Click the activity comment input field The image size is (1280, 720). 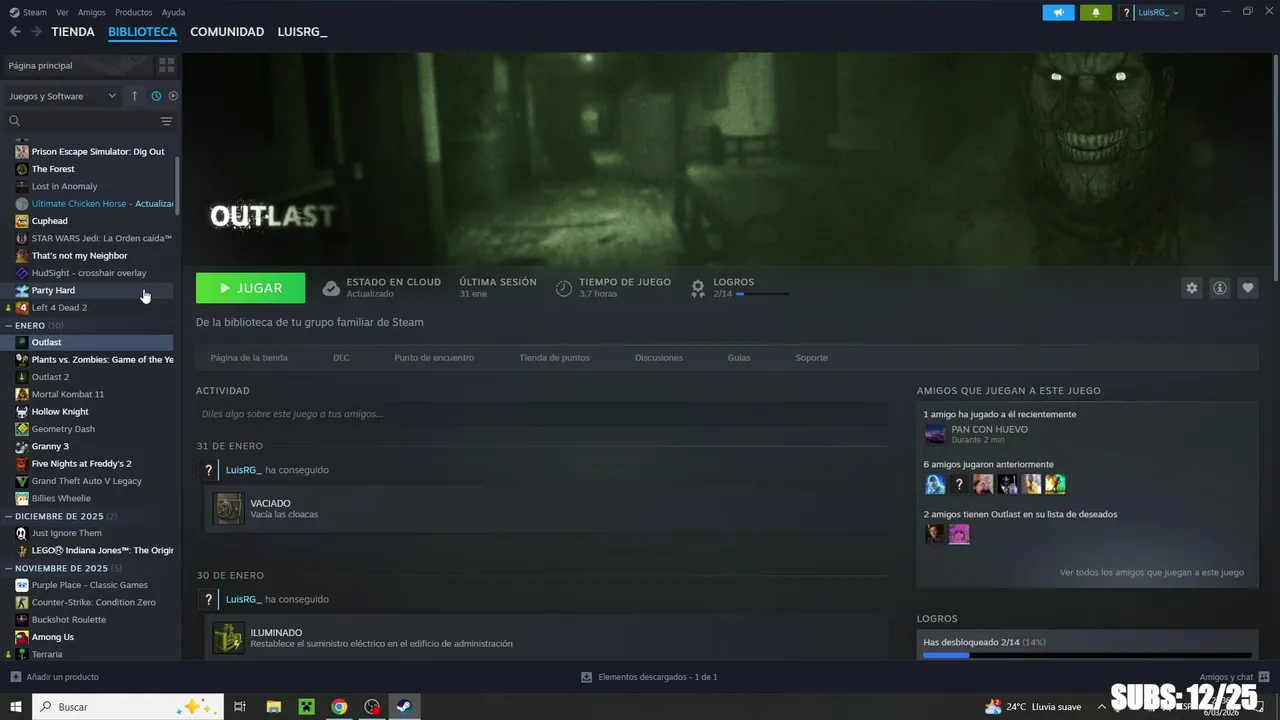coord(542,414)
